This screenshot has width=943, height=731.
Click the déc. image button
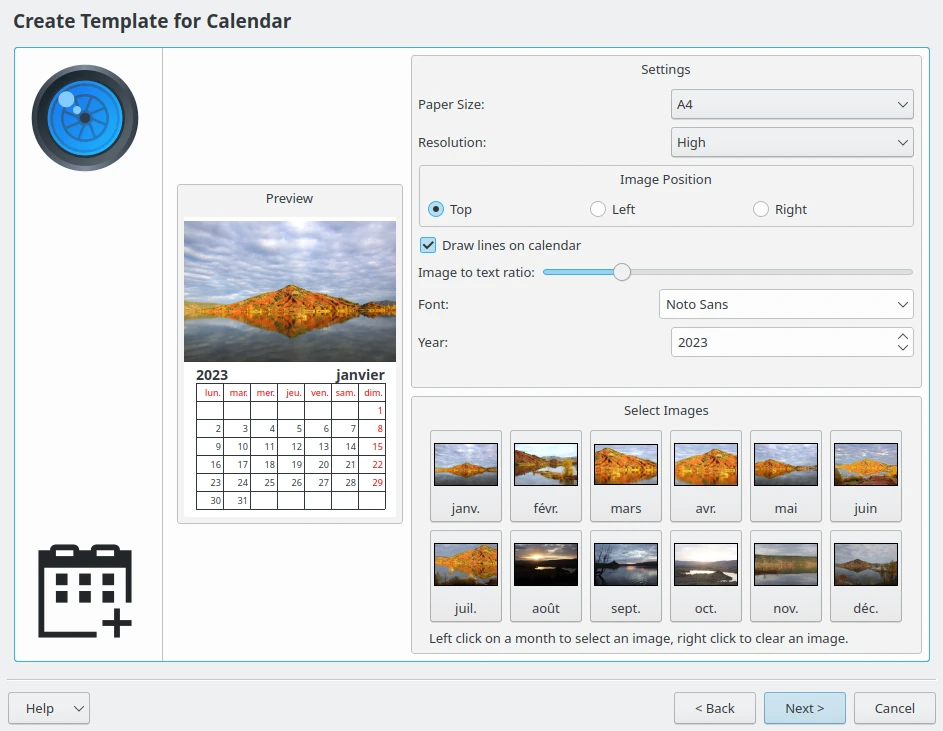[866, 575]
